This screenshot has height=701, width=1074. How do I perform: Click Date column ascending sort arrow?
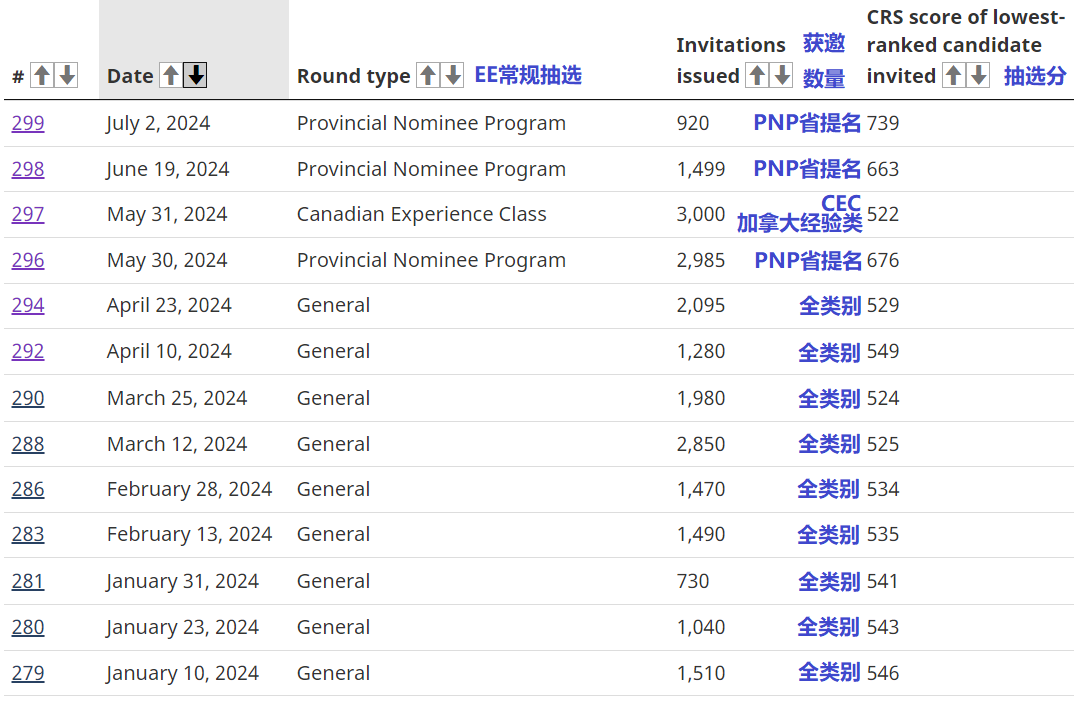click(171, 75)
